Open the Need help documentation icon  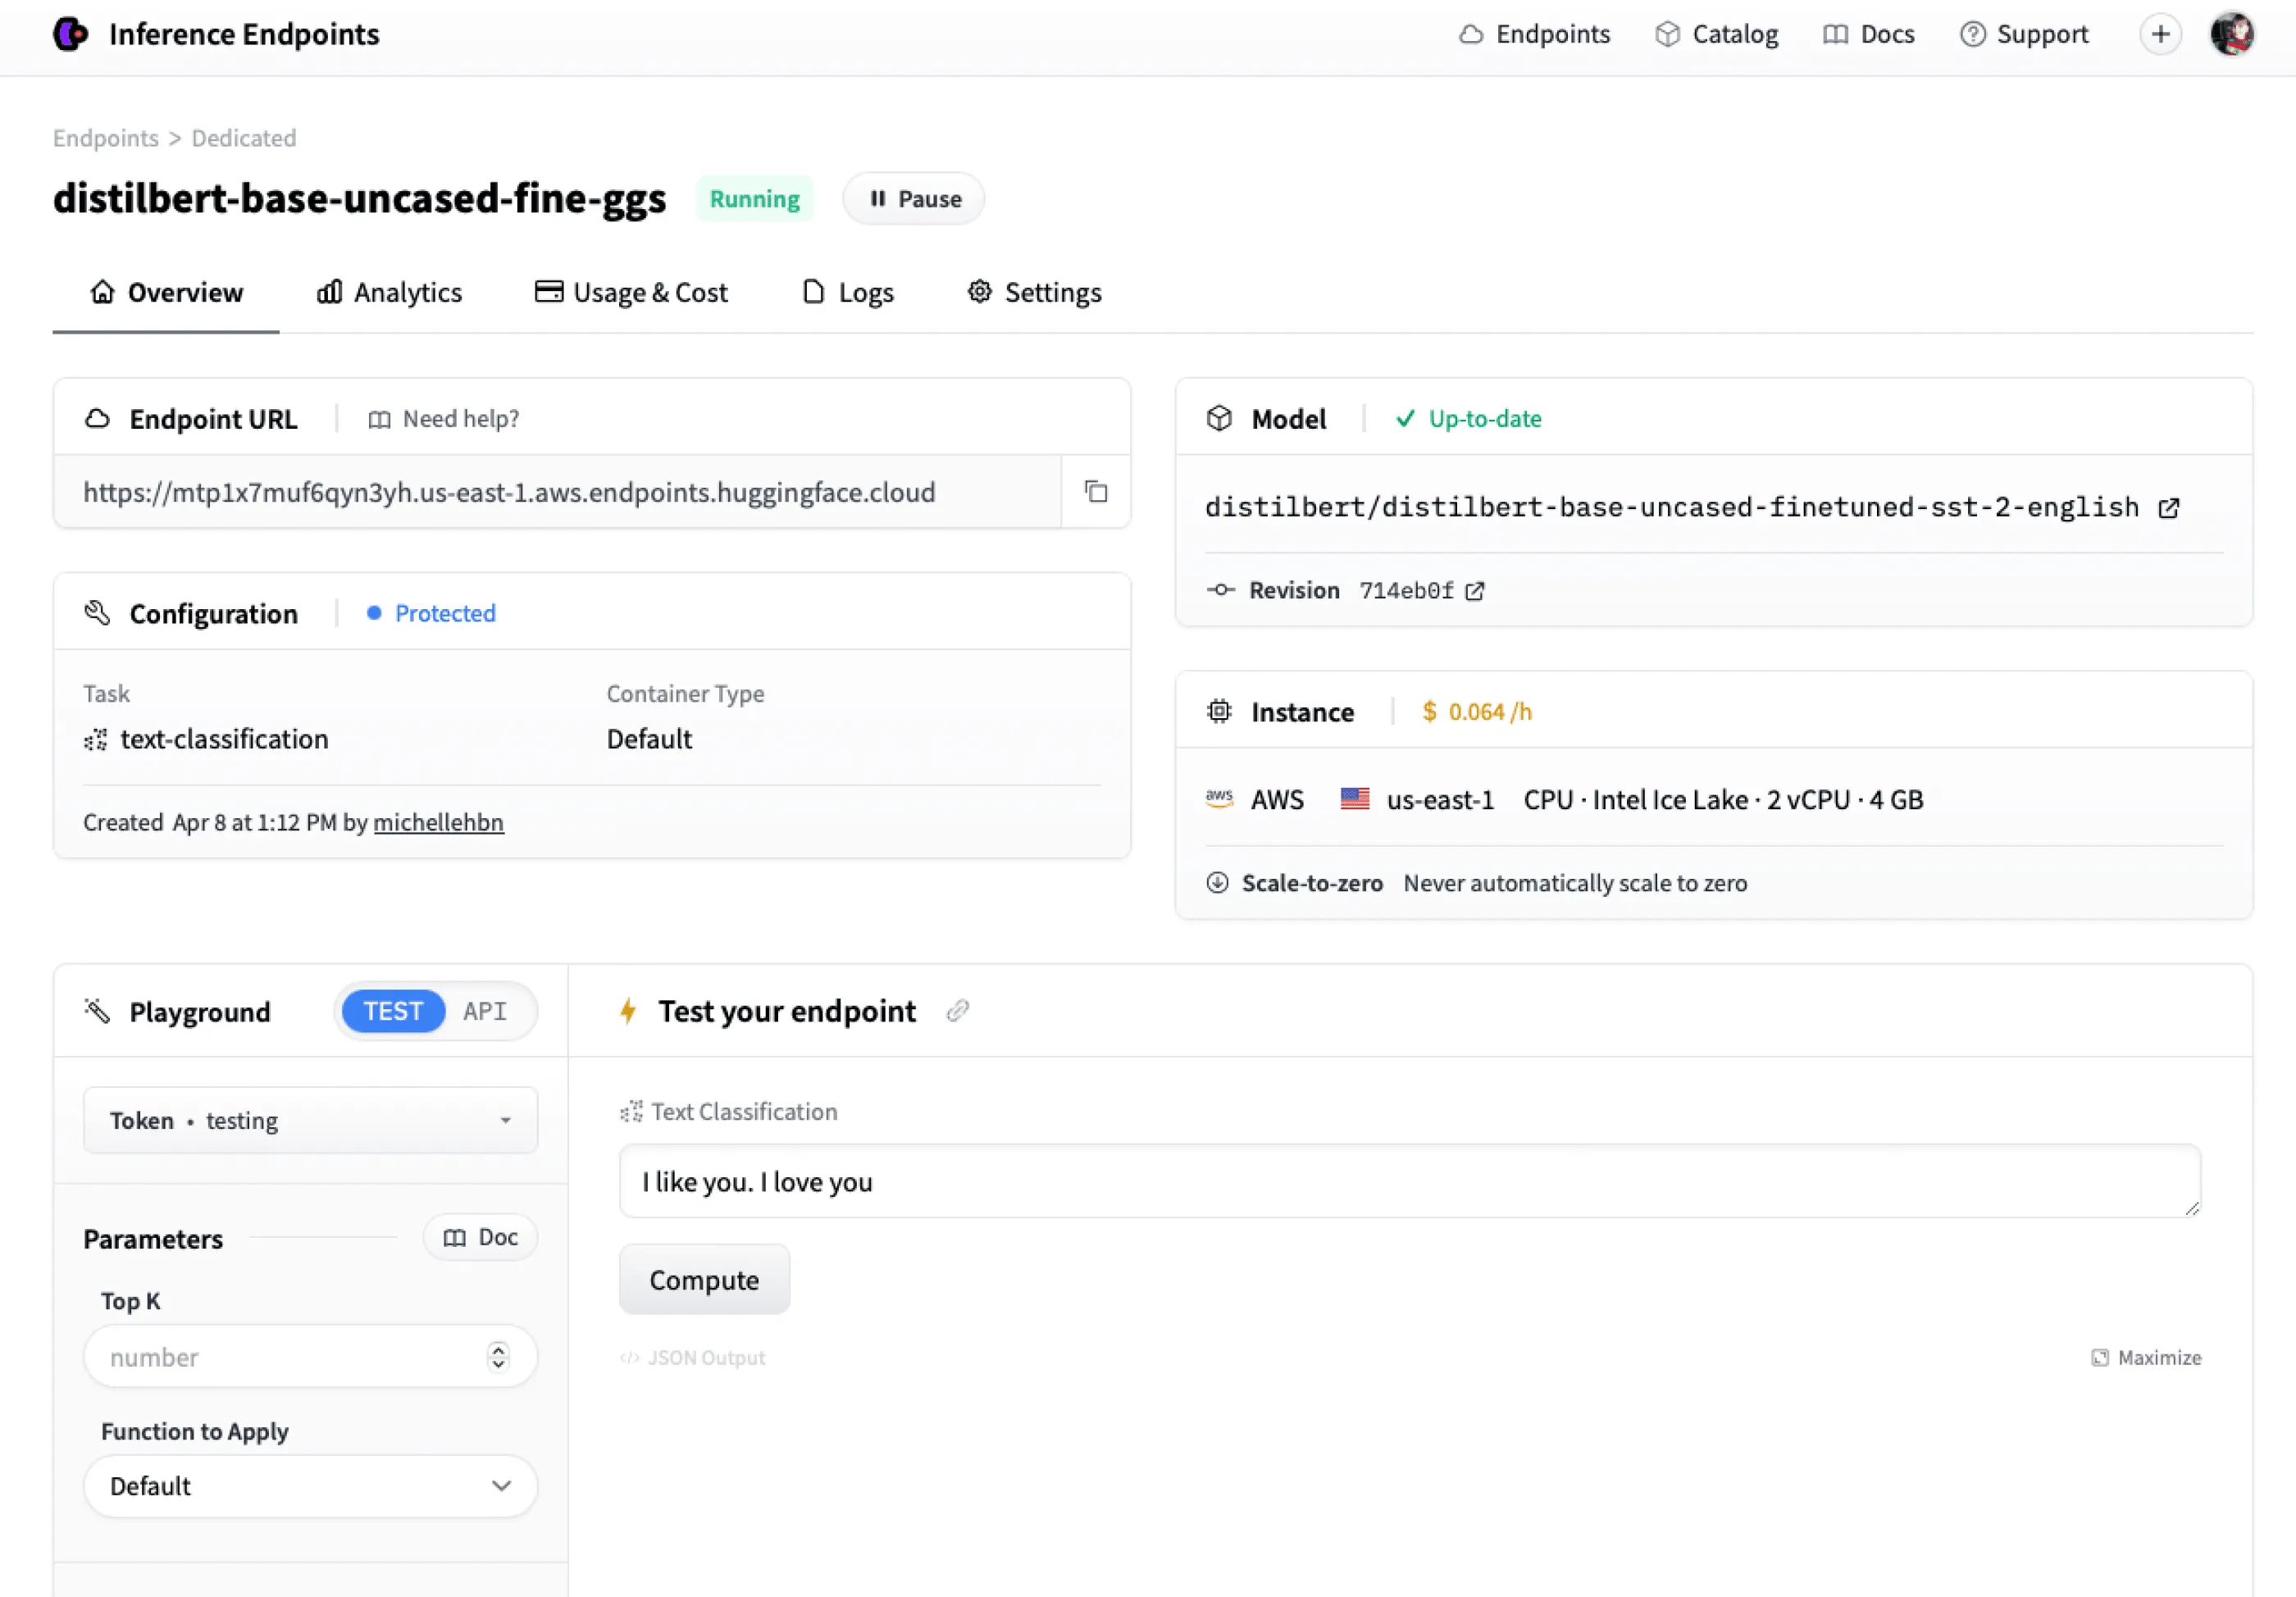(380, 419)
